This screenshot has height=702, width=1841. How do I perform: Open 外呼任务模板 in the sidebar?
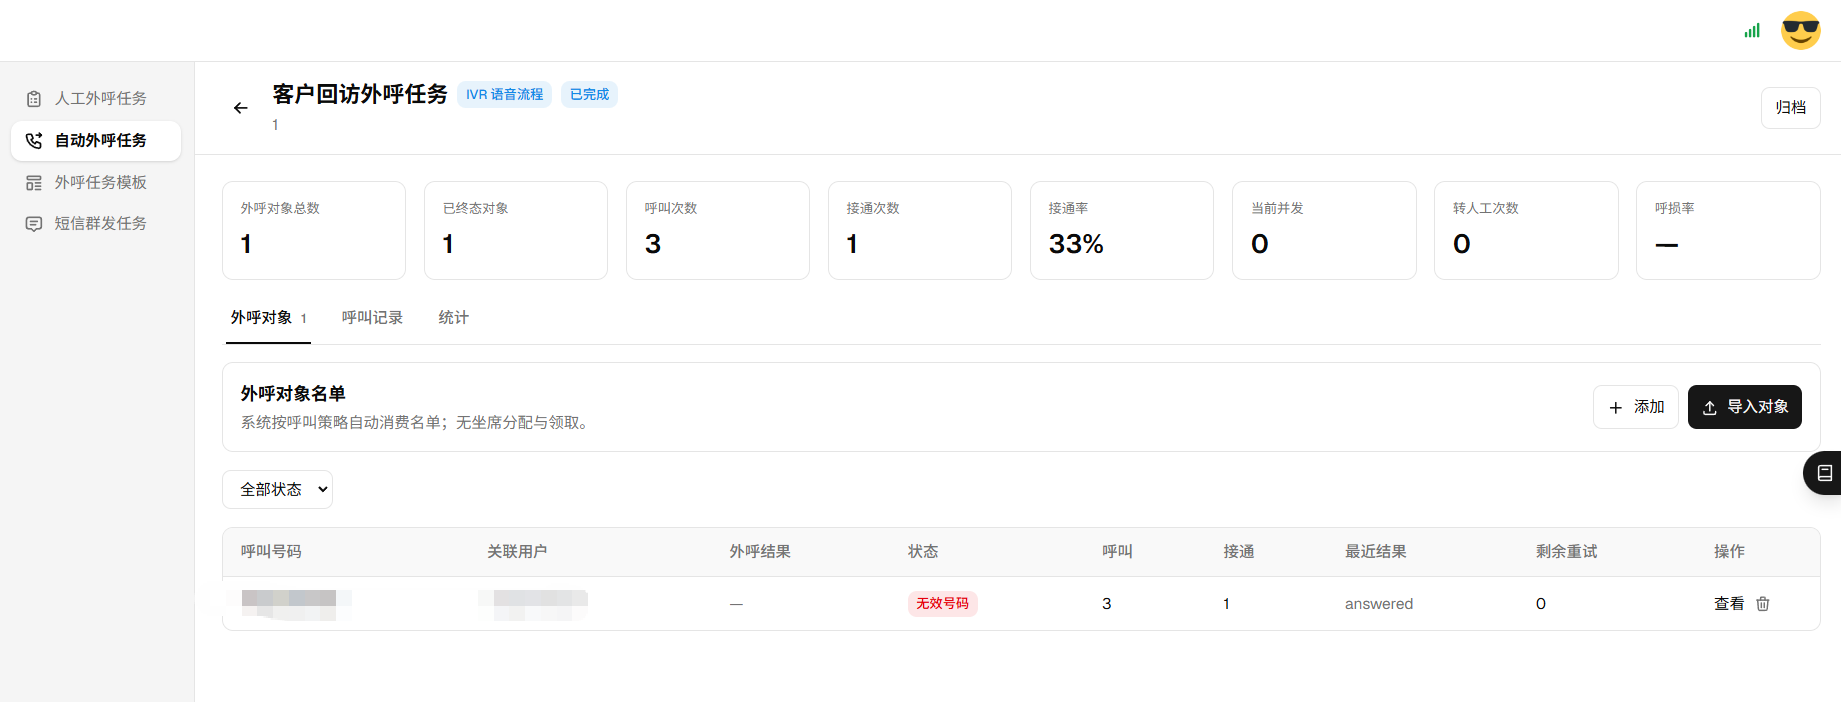96,182
